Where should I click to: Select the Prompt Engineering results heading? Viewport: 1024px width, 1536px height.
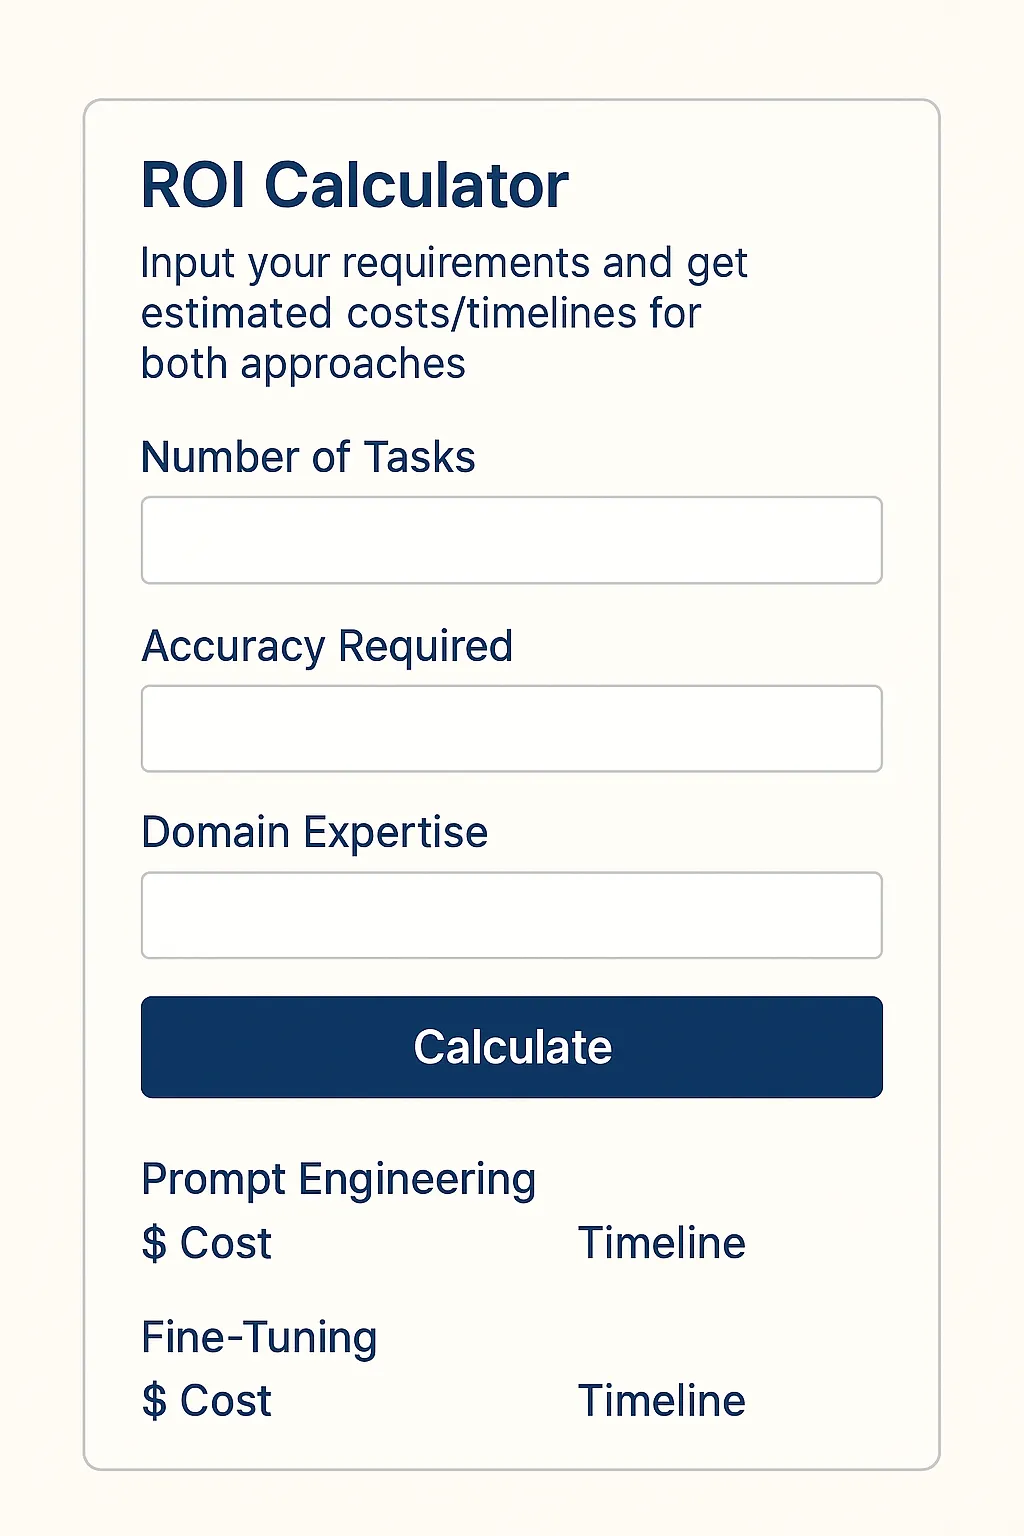point(338,1179)
